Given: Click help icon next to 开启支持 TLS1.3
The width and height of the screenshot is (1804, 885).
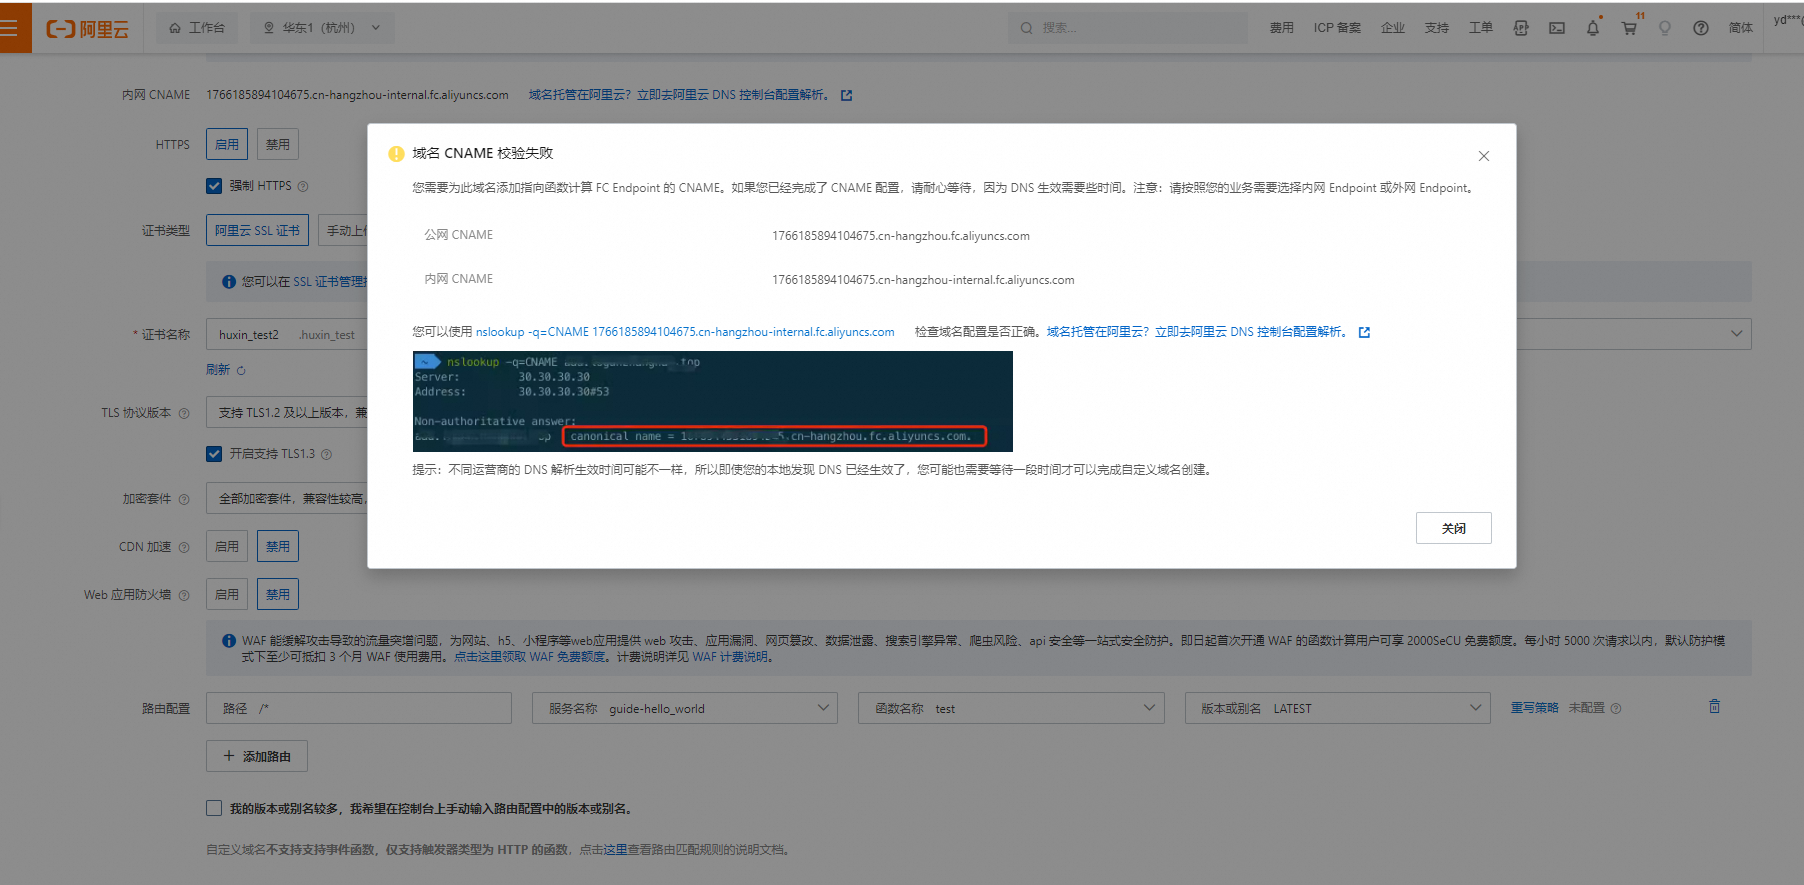Looking at the screenshot, I should (x=326, y=454).
